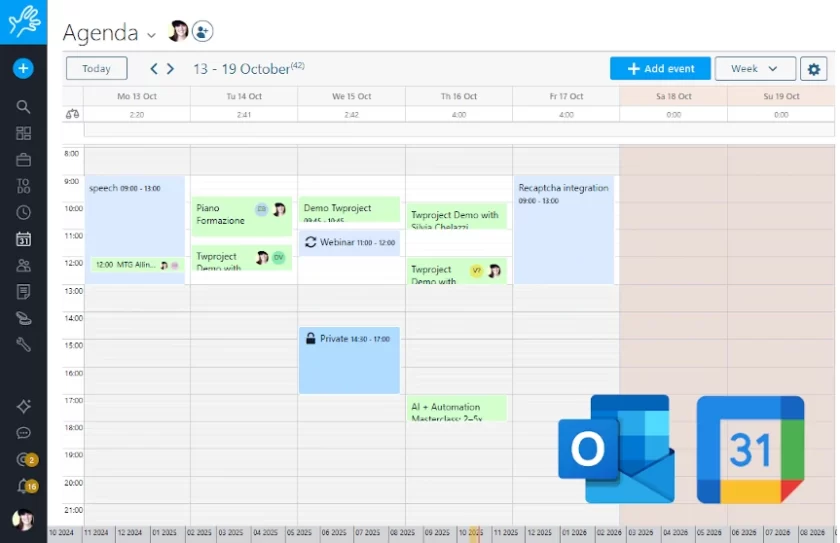Open the wrench tools icon in sidebar
The image size is (840, 543).
click(23, 345)
